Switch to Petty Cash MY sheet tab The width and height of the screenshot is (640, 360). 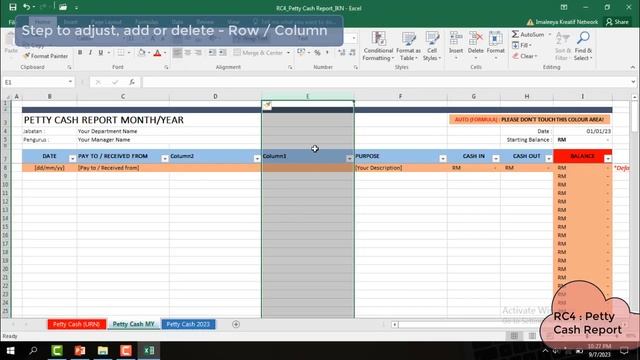click(133, 324)
